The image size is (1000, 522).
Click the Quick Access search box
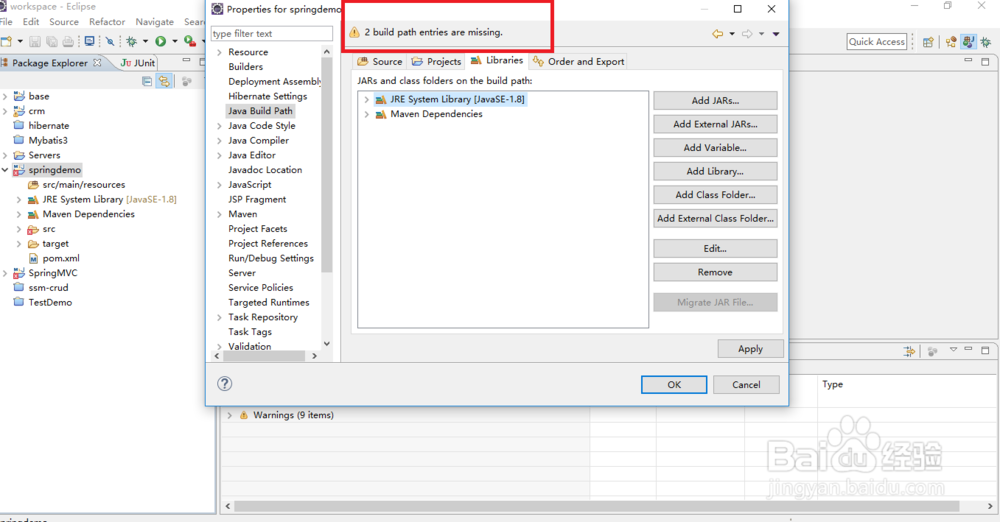pos(877,41)
